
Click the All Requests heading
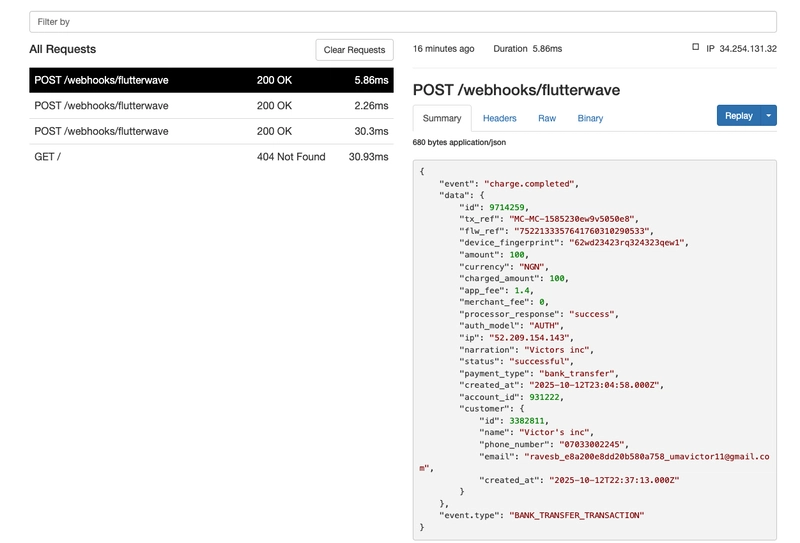pos(63,49)
